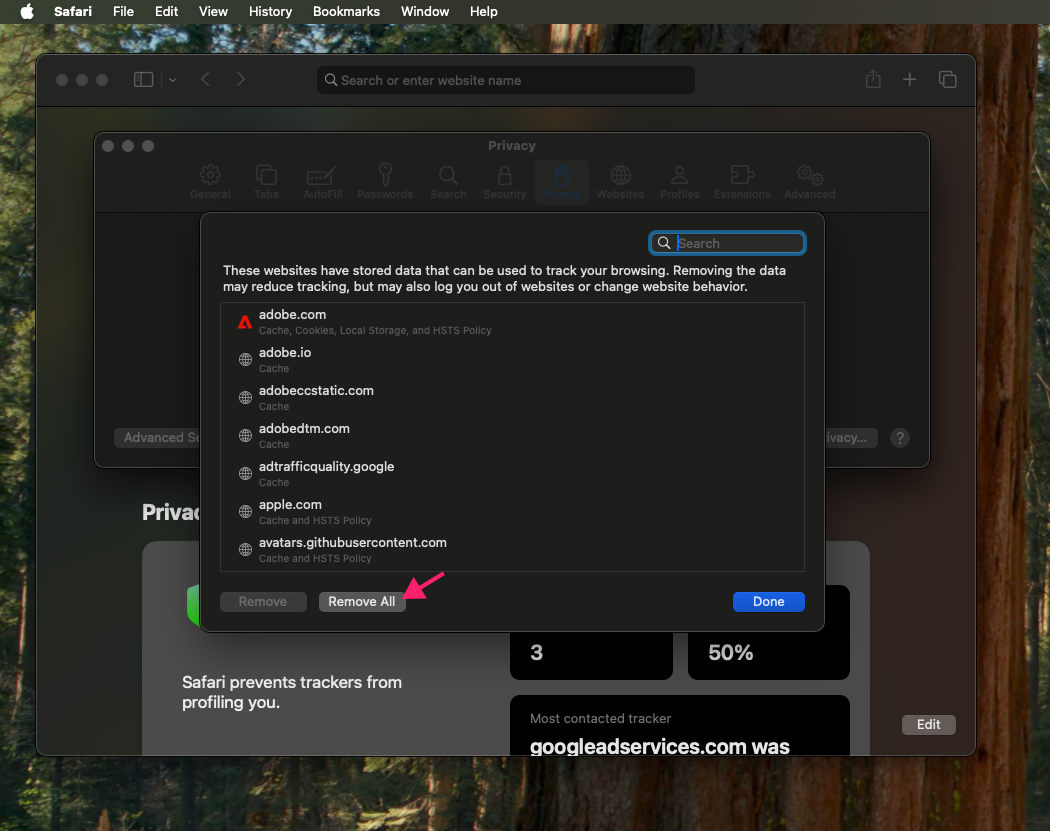Switch to the Advanced settings tab

coord(810,182)
